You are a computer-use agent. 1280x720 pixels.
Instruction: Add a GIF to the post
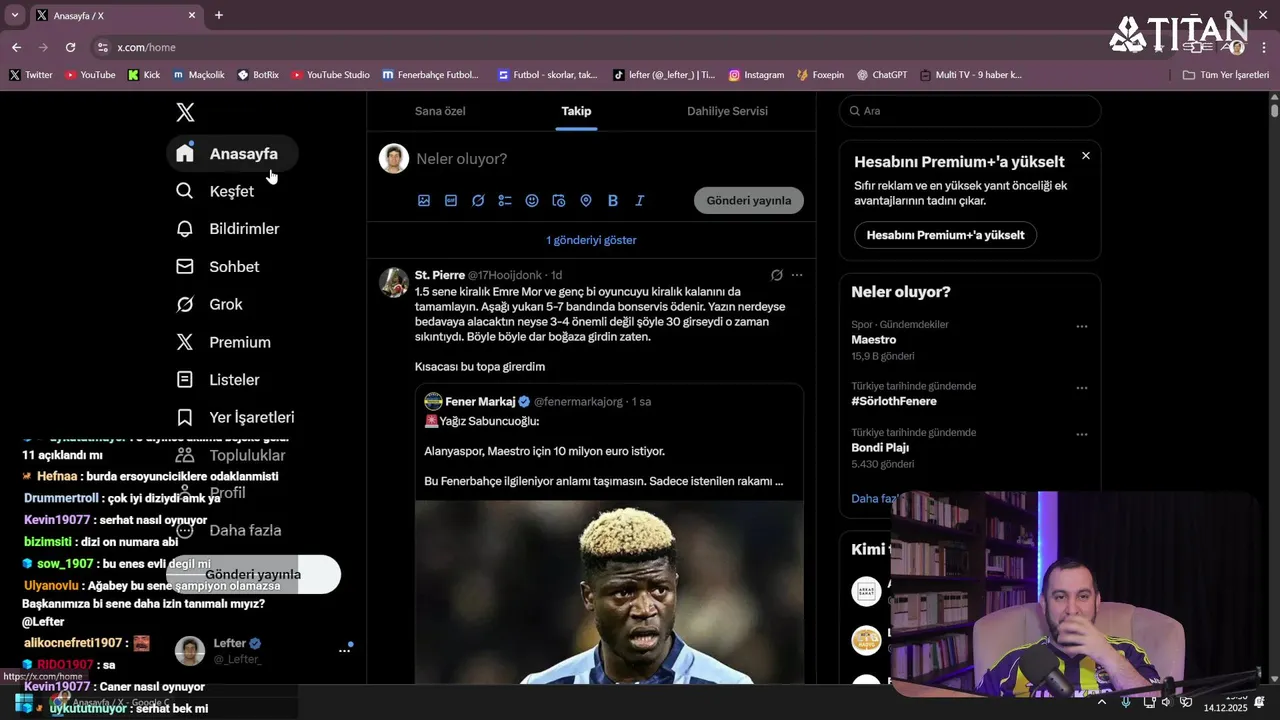pos(451,200)
